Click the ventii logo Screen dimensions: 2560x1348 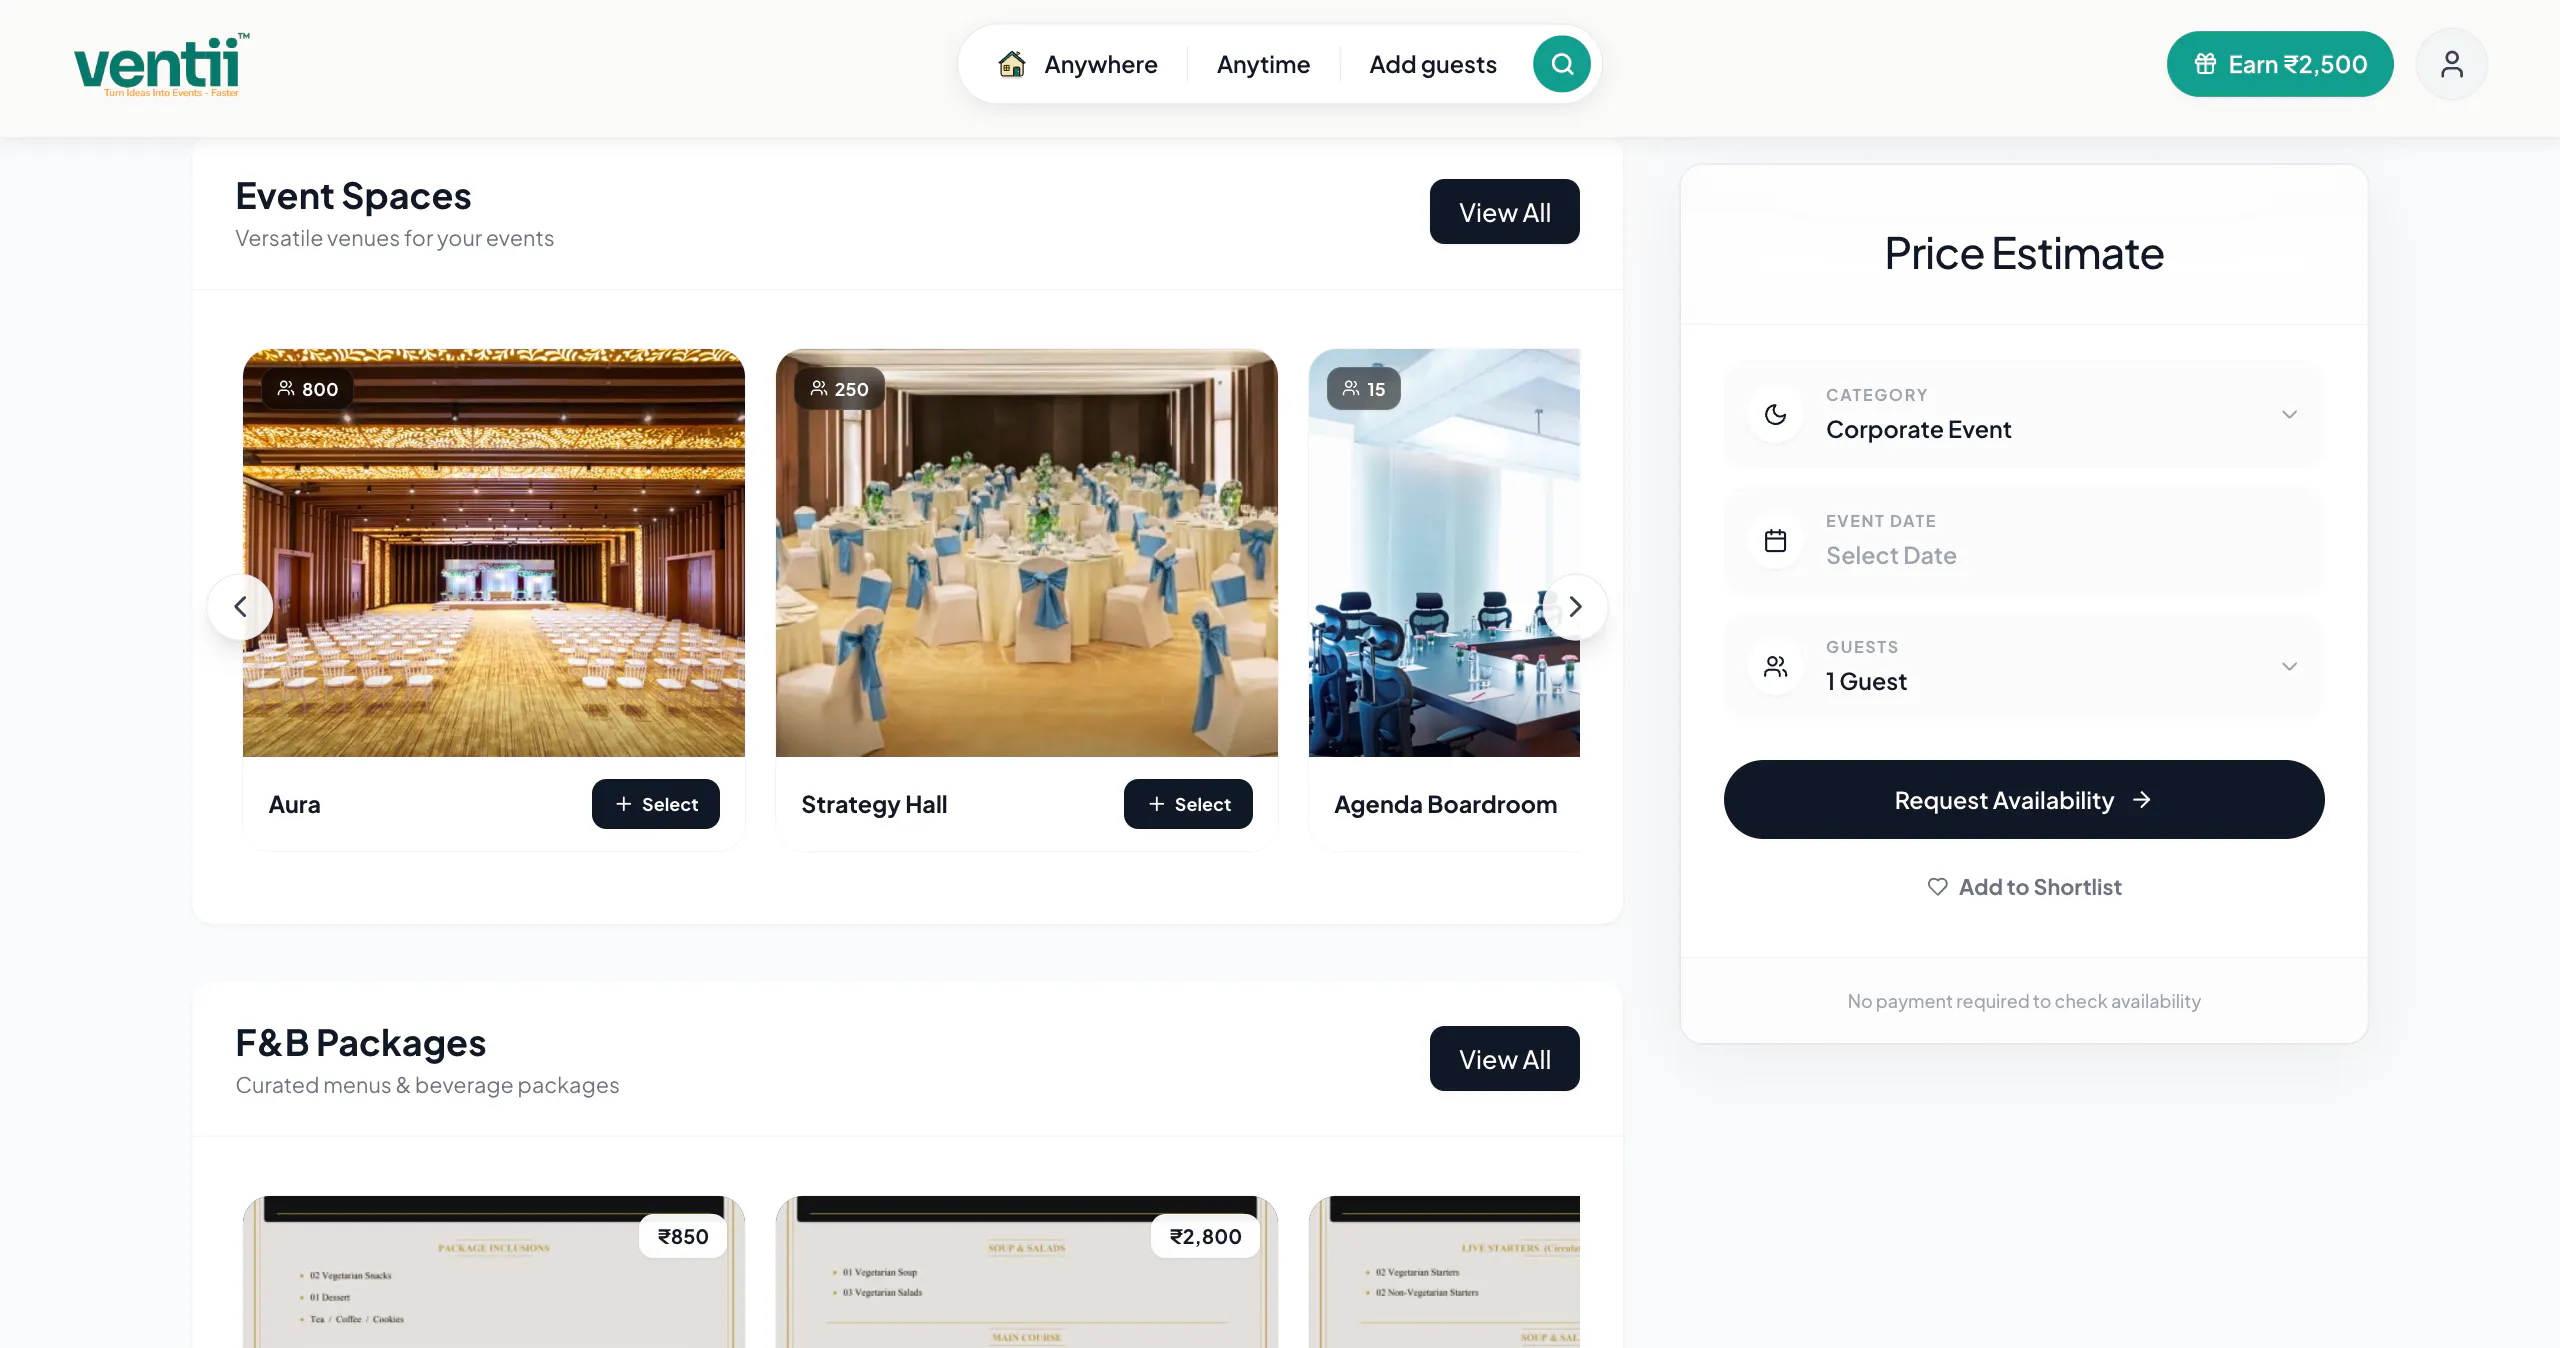point(161,65)
